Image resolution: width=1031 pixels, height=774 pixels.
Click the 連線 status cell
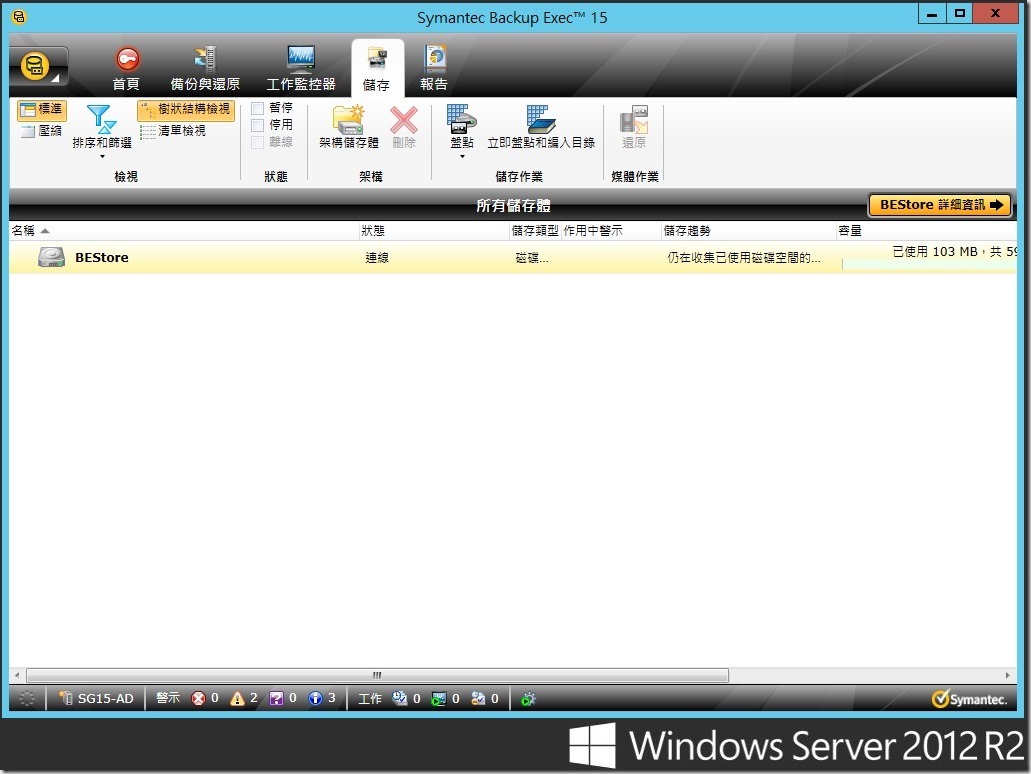[377, 258]
